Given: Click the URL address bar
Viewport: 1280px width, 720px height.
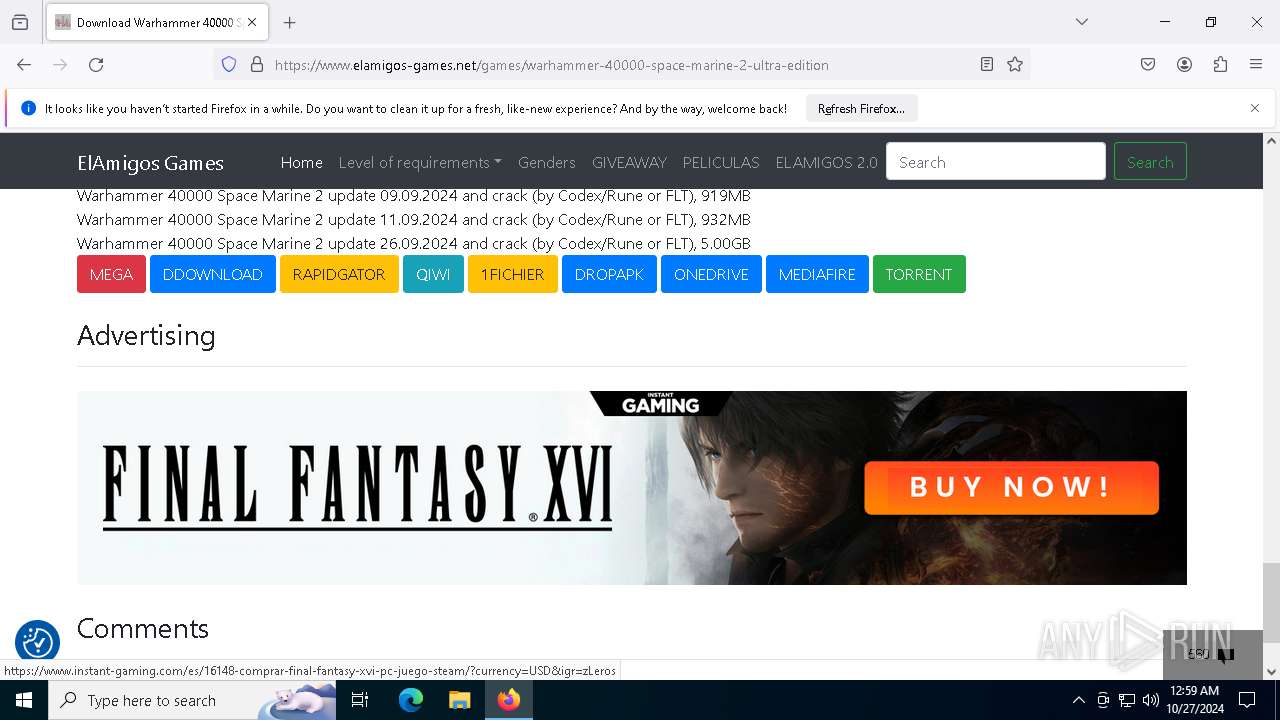Looking at the screenshot, I should pos(620,65).
